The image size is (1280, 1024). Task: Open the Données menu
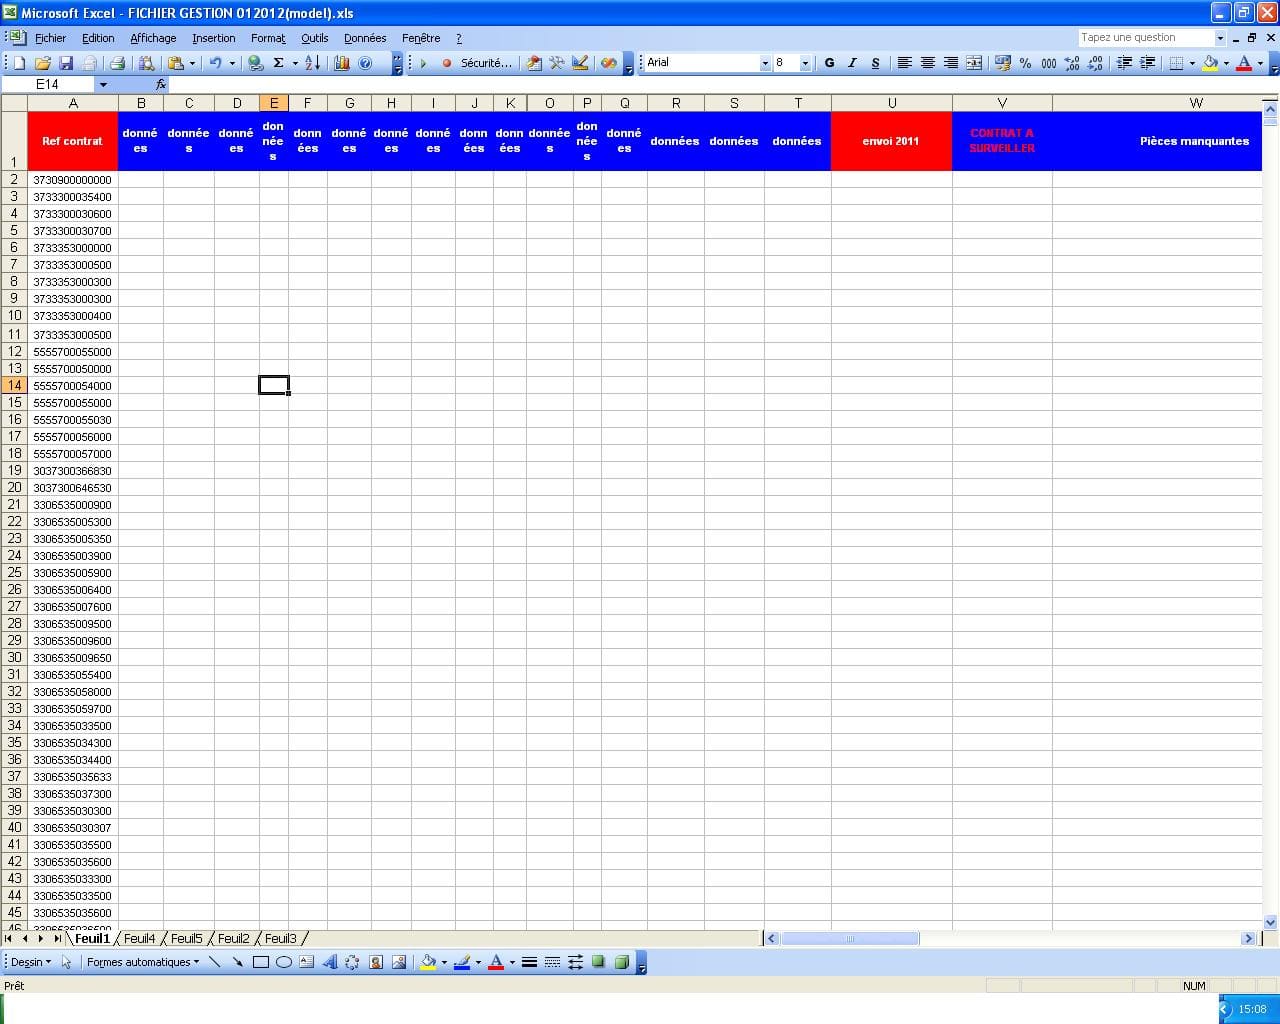(365, 38)
